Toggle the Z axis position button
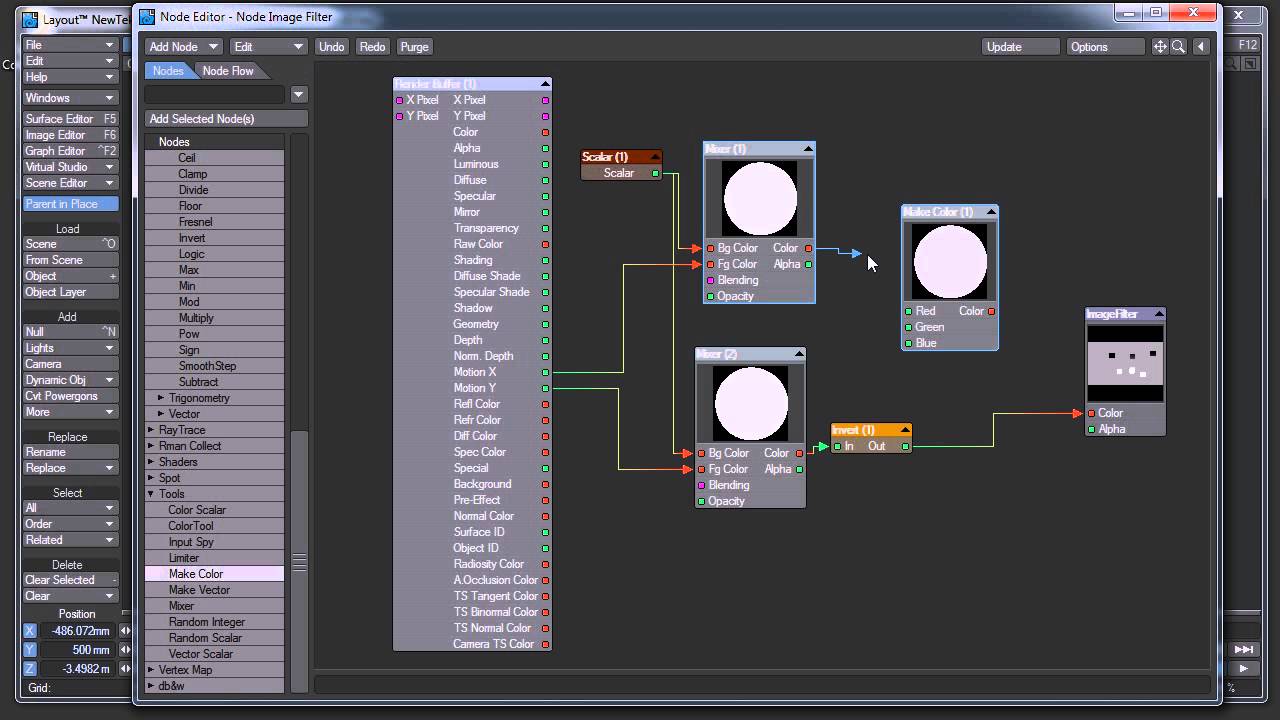This screenshot has height=720, width=1280. click(x=30, y=668)
